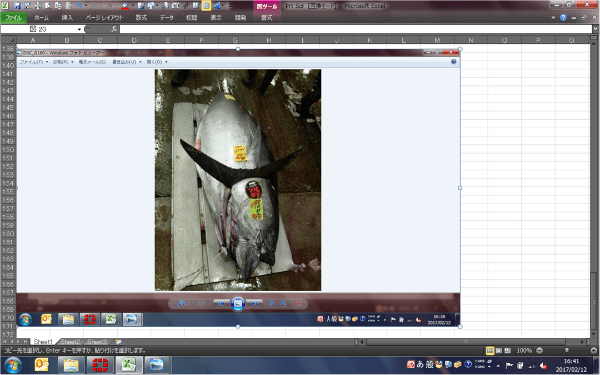Select the Sheet2 worksheet tab
600x375 pixels.
70,342
